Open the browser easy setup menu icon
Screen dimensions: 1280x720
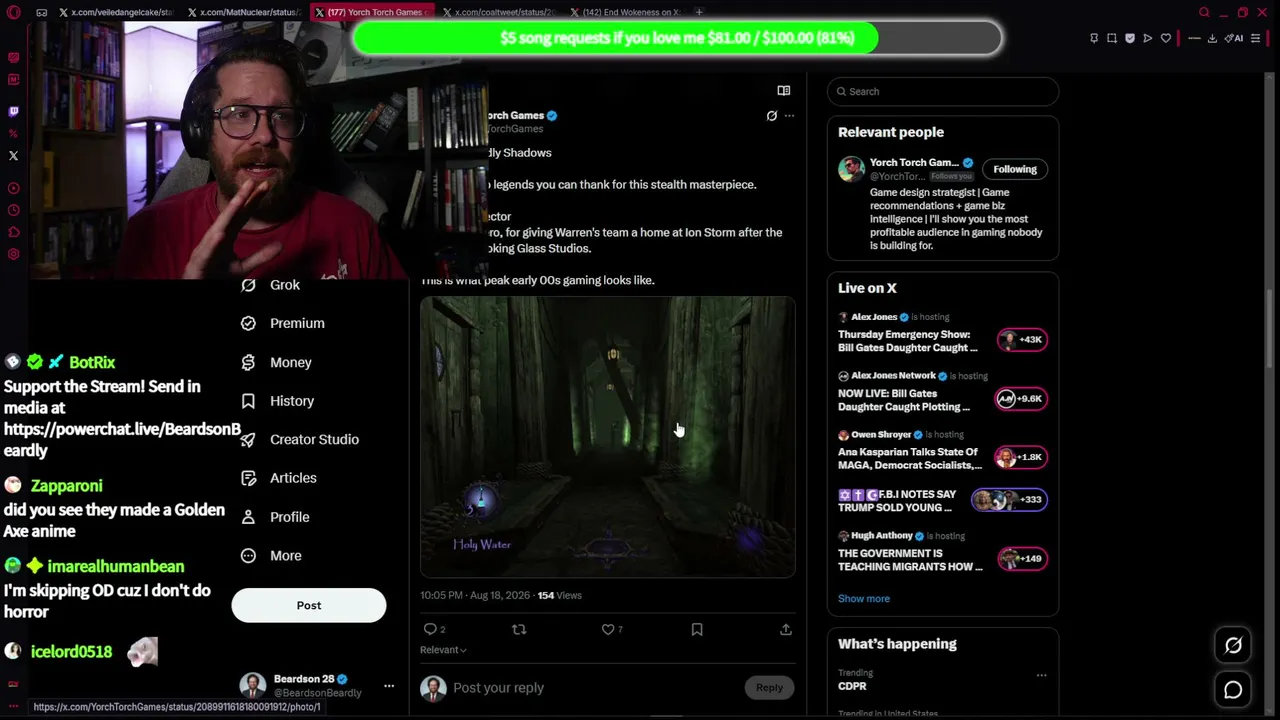[1256, 38]
